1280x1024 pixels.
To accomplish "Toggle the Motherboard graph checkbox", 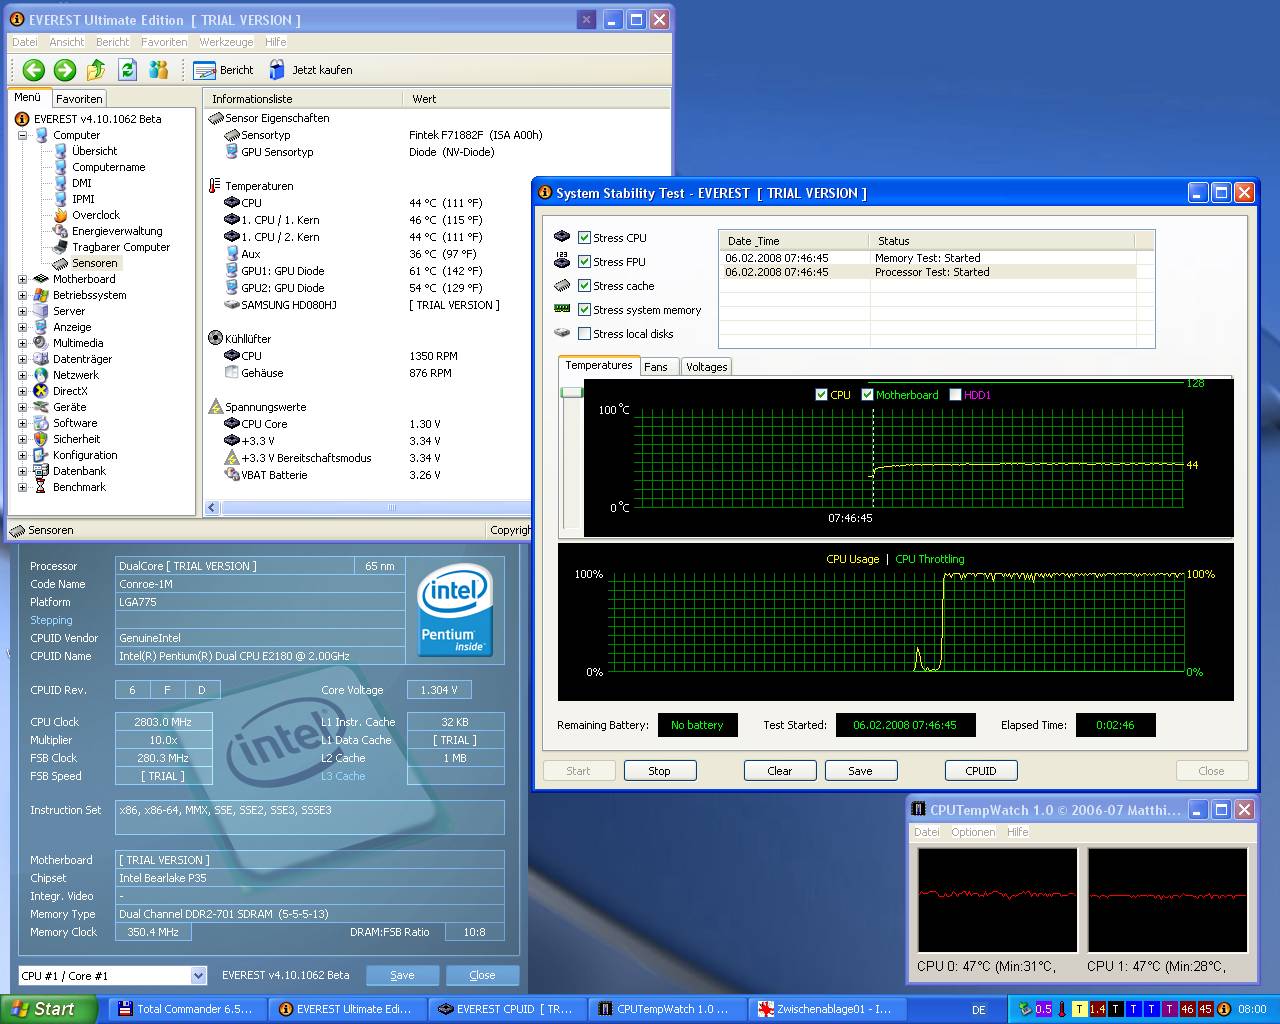I will click(x=867, y=395).
